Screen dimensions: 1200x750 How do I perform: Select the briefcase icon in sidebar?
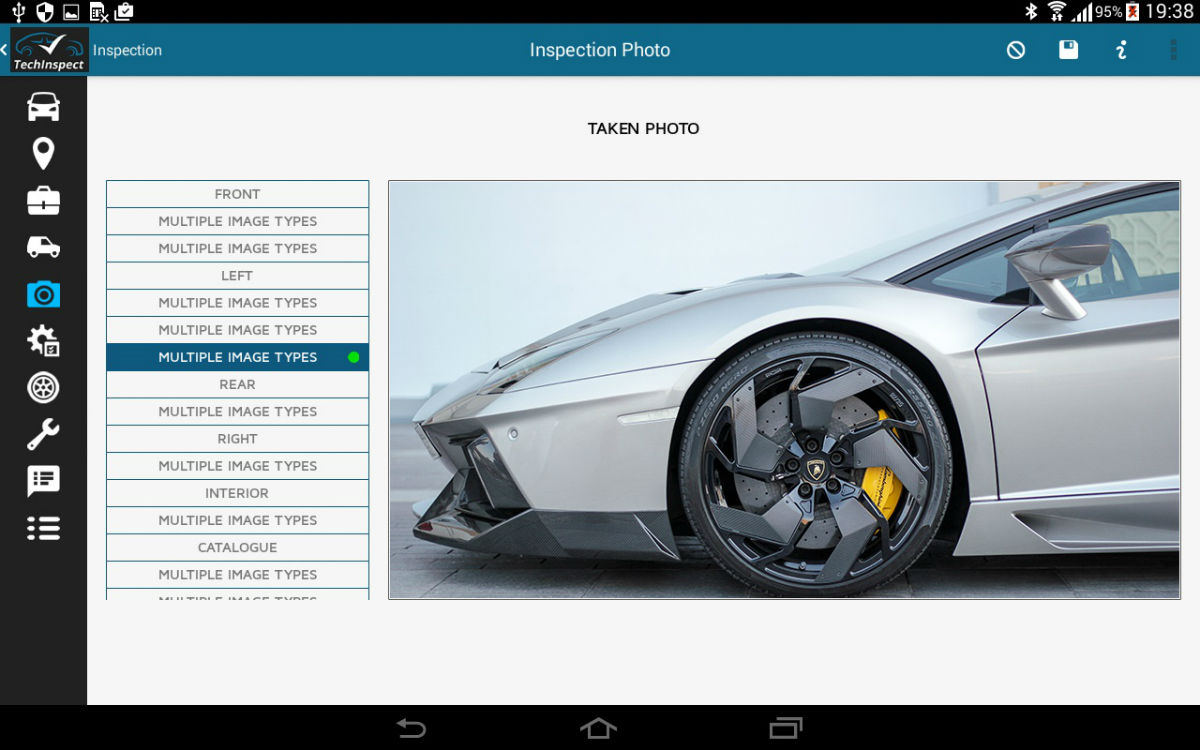pos(43,201)
